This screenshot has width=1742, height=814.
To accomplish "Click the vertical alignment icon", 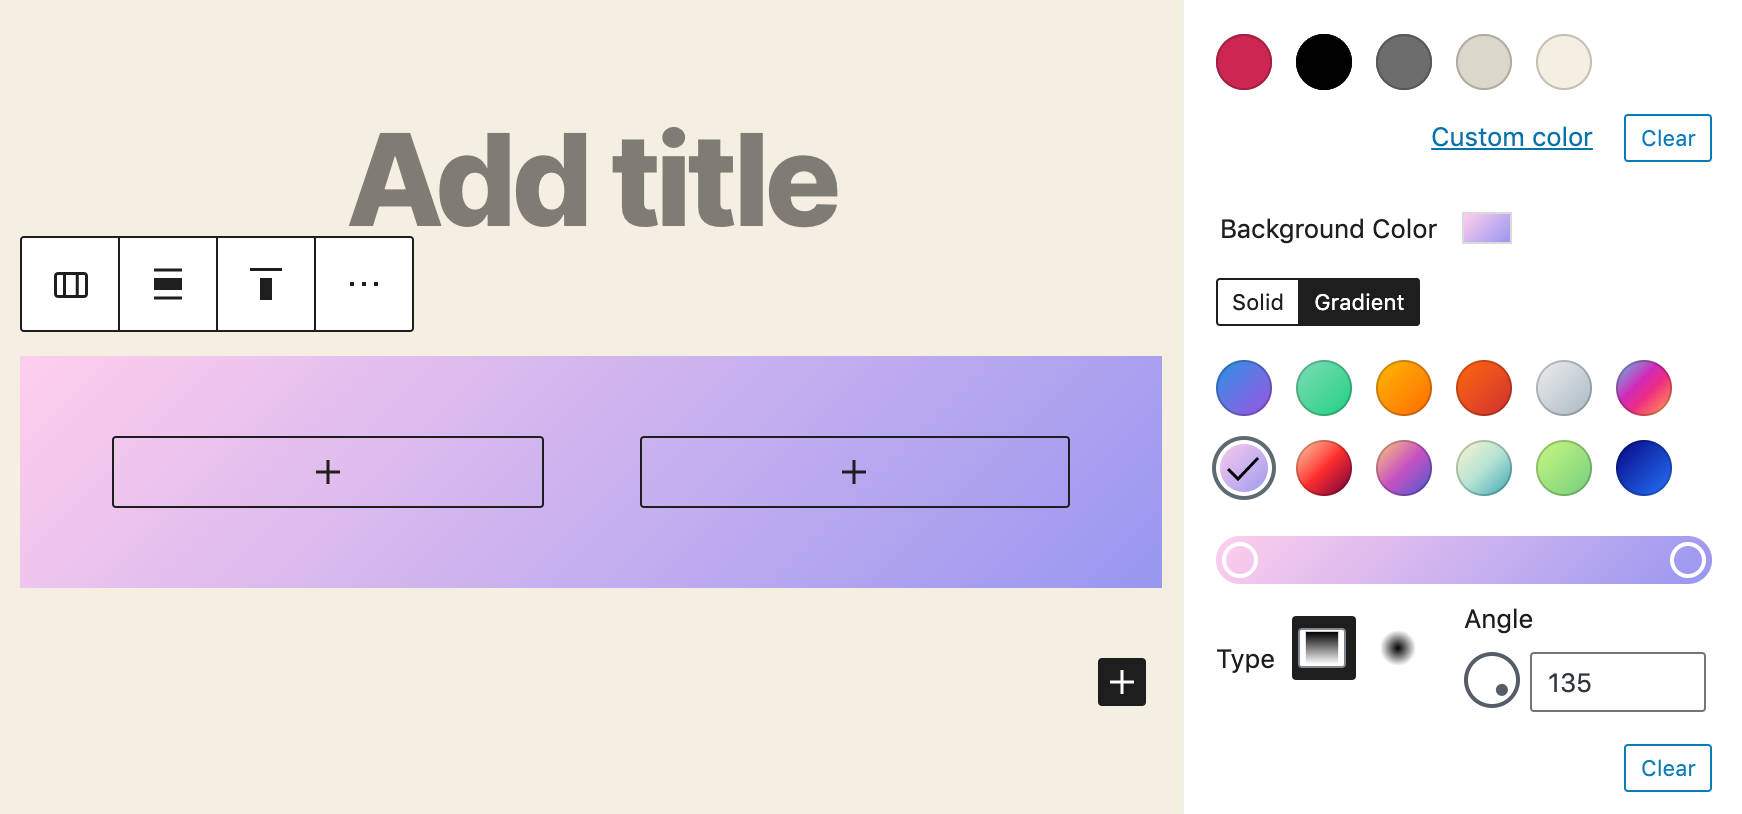I will pyautogui.click(x=265, y=284).
